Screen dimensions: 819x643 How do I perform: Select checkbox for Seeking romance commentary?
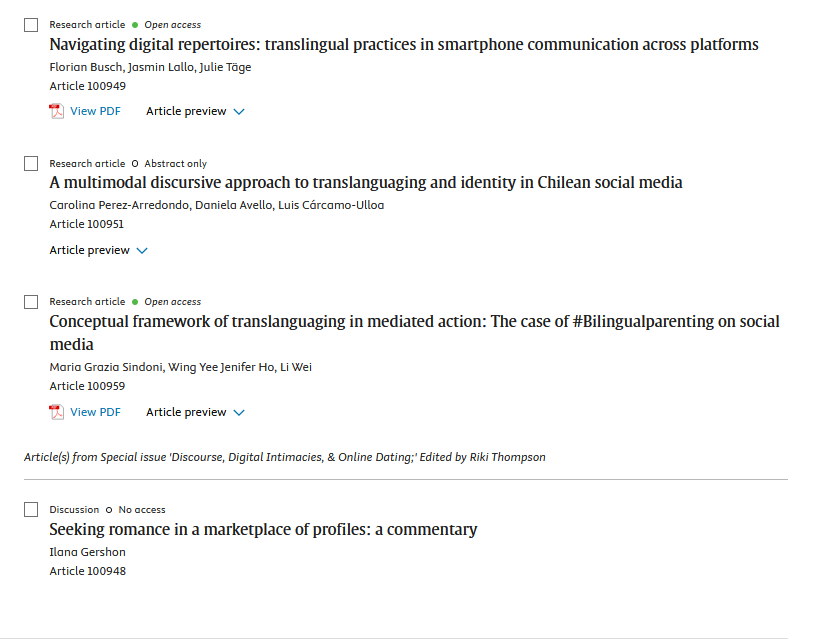point(31,510)
